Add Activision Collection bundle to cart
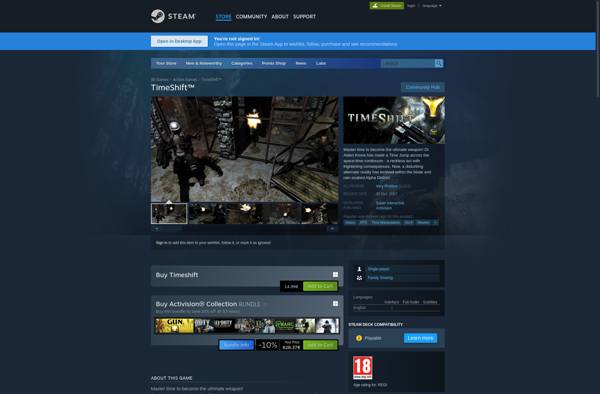 [x=320, y=345]
